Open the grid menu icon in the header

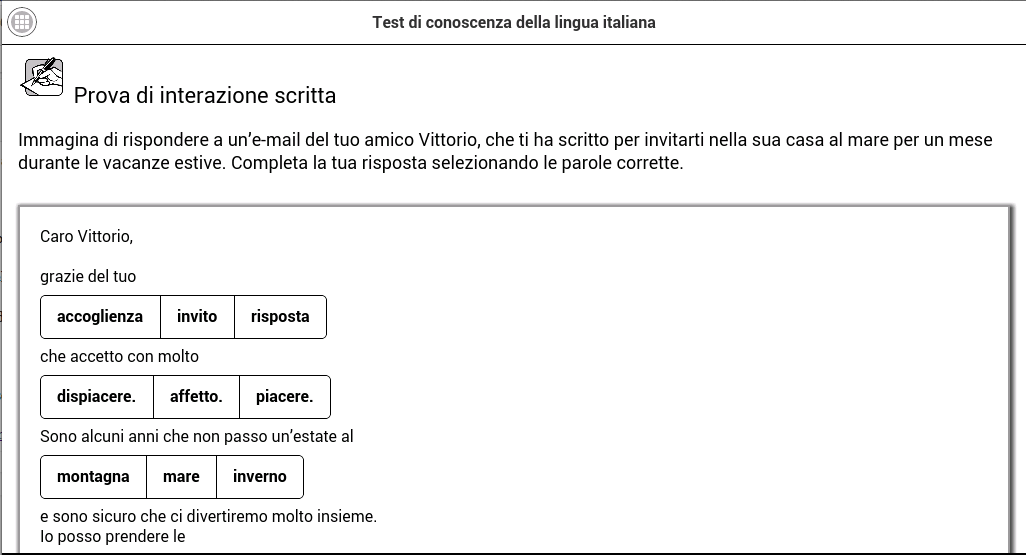[22, 22]
